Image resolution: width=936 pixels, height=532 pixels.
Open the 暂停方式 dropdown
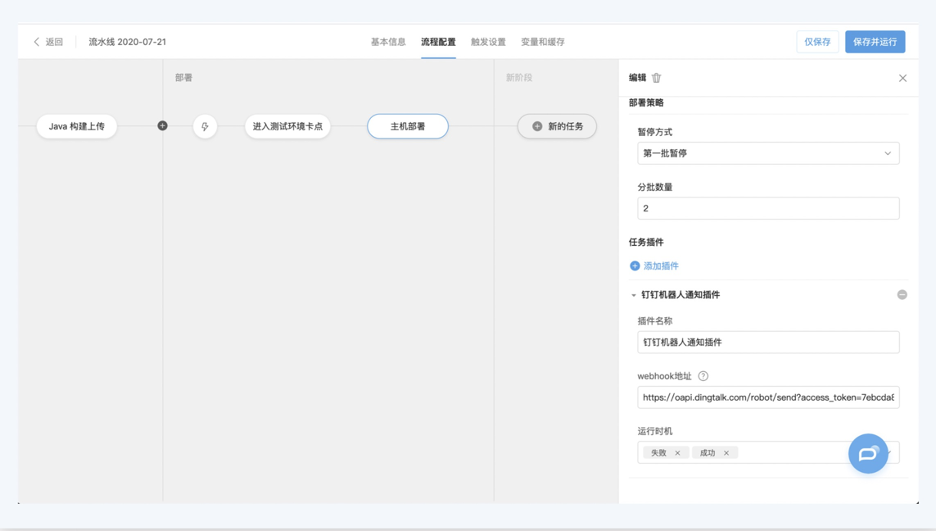click(x=768, y=153)
